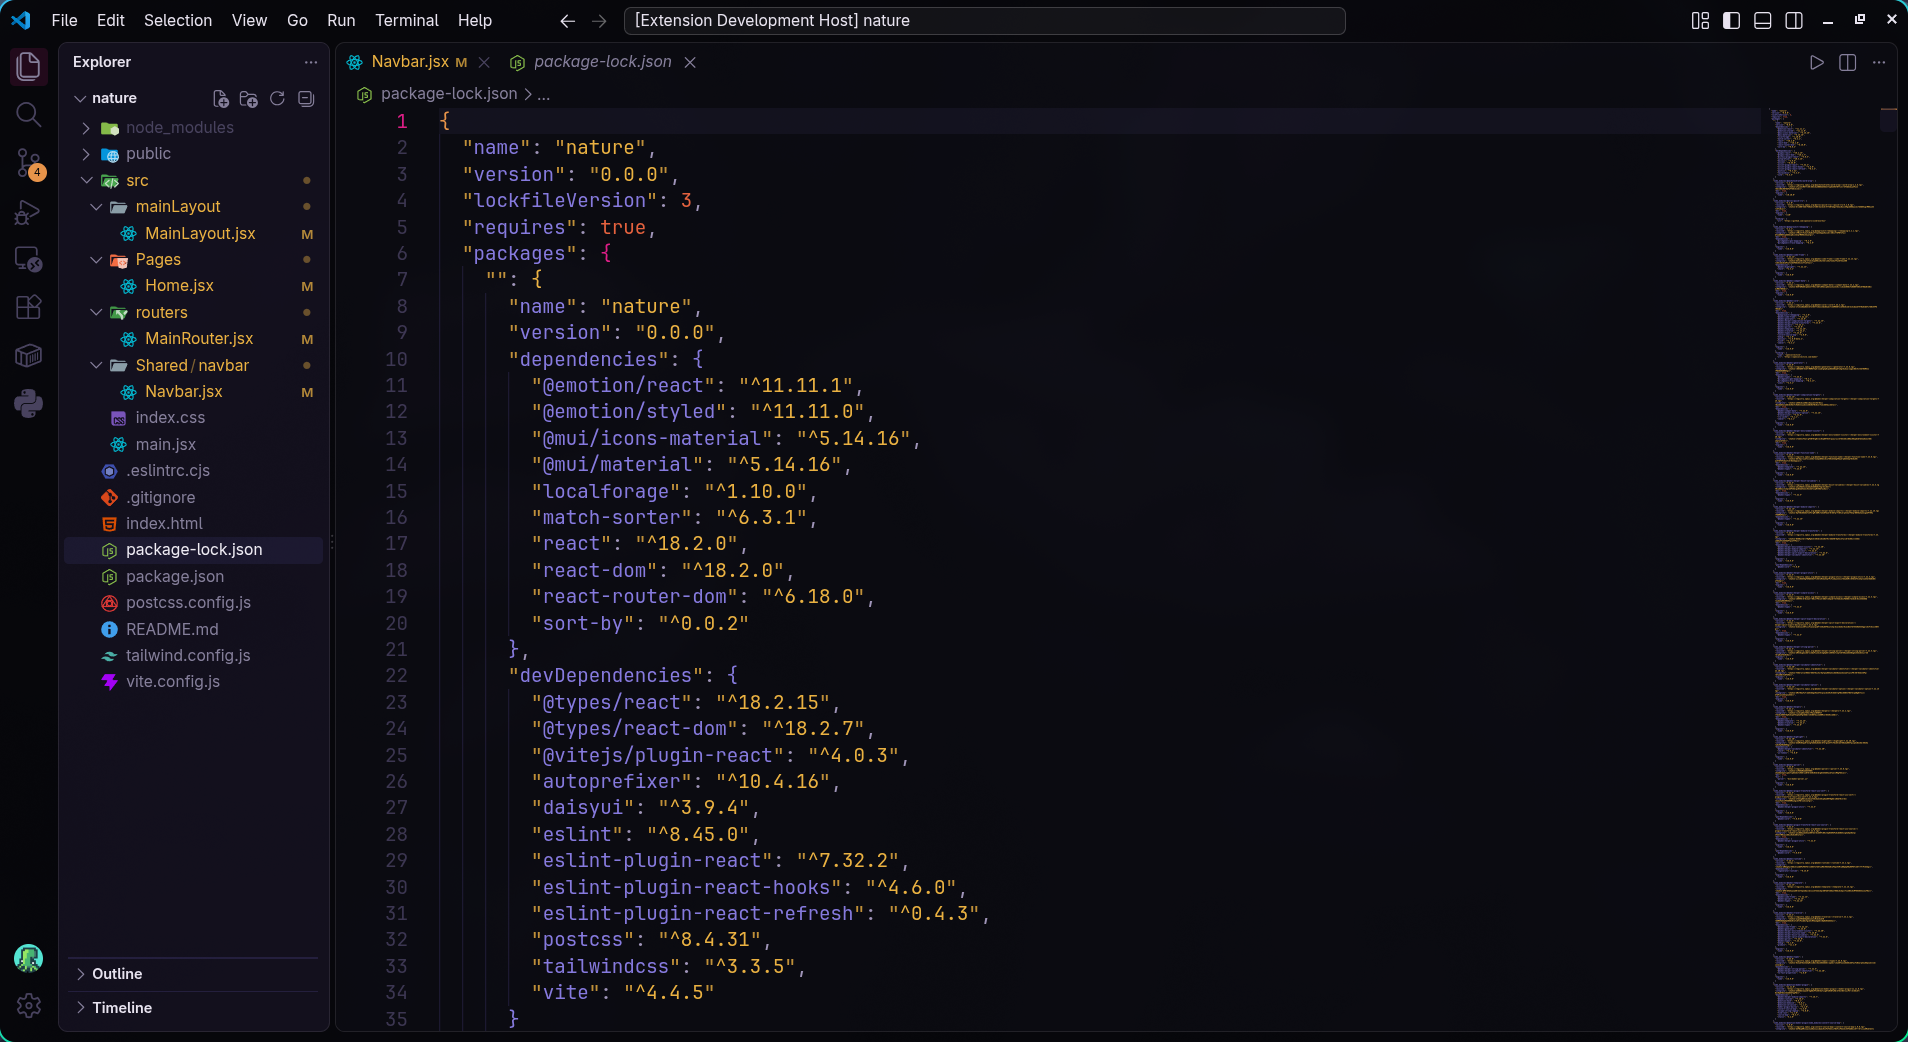This screenshot has width=1908, height=1042.
Task: Expand the public folder
Action: (x=86, y=154)
